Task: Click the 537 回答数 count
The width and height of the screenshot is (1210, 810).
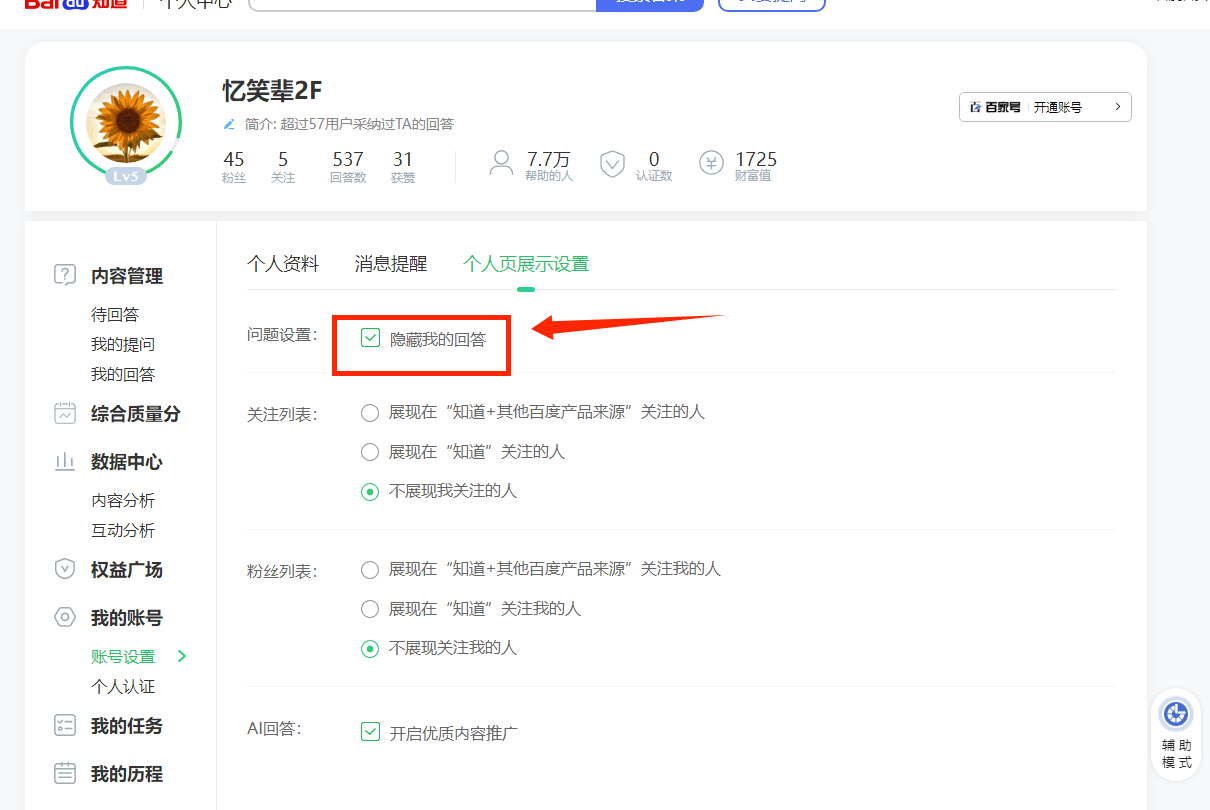Action: (348, 166)
